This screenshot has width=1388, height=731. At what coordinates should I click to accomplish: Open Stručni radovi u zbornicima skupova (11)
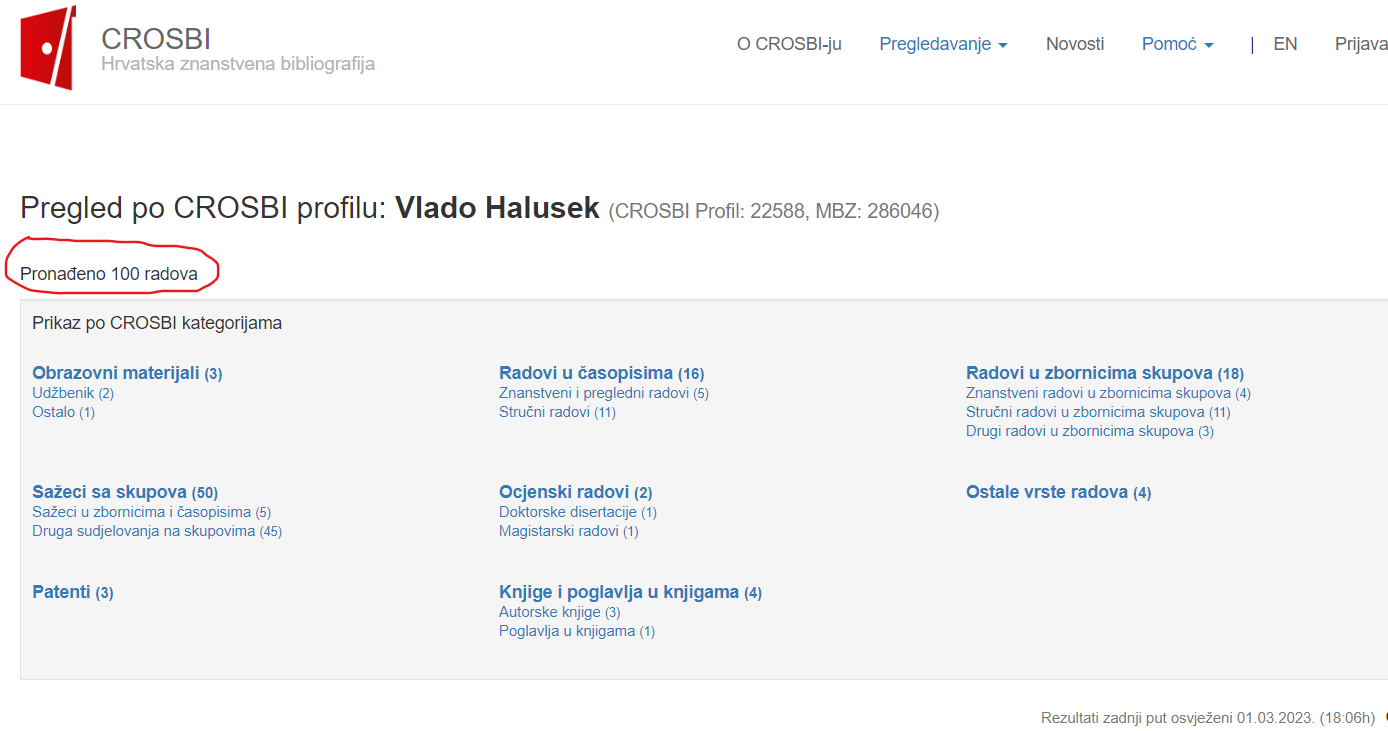[1098, 412]
